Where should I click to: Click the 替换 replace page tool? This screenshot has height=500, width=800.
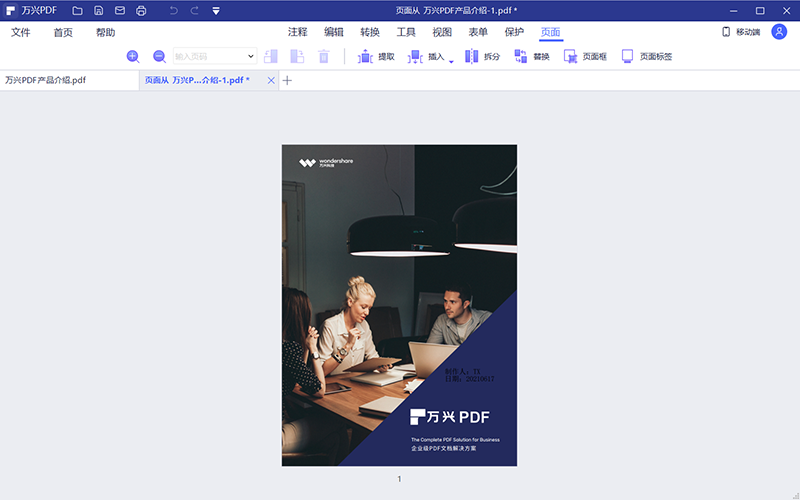tap(531, 57)
